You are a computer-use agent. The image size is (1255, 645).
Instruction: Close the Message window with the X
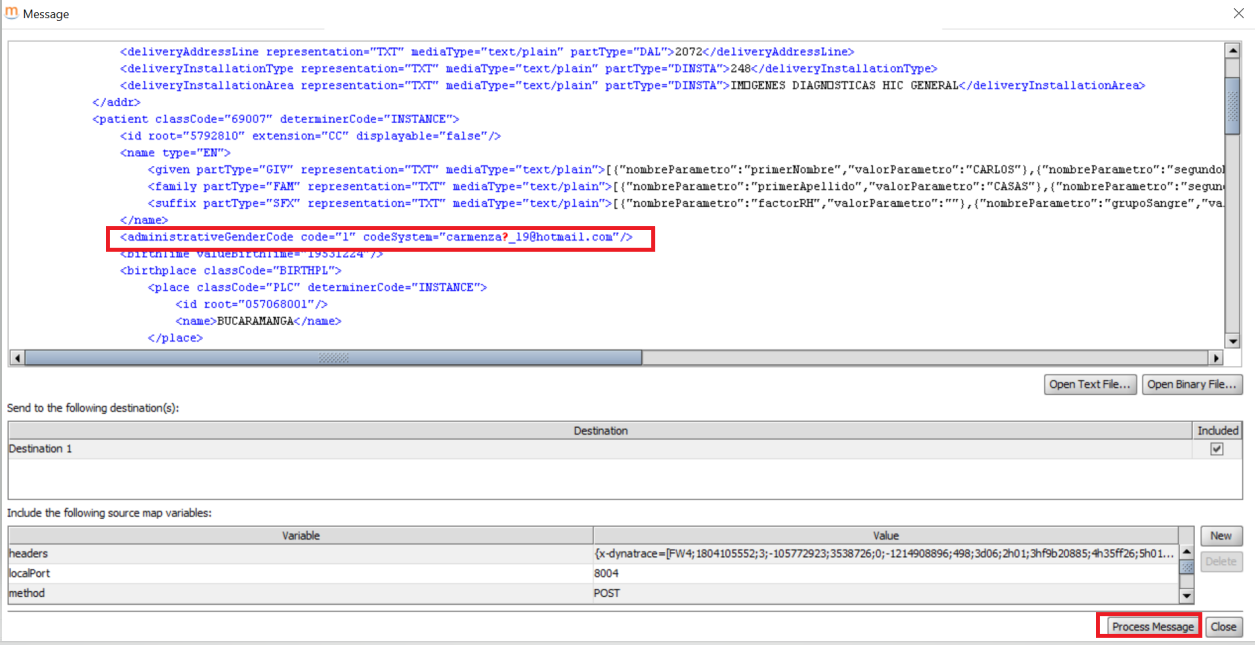point(1235,13)
